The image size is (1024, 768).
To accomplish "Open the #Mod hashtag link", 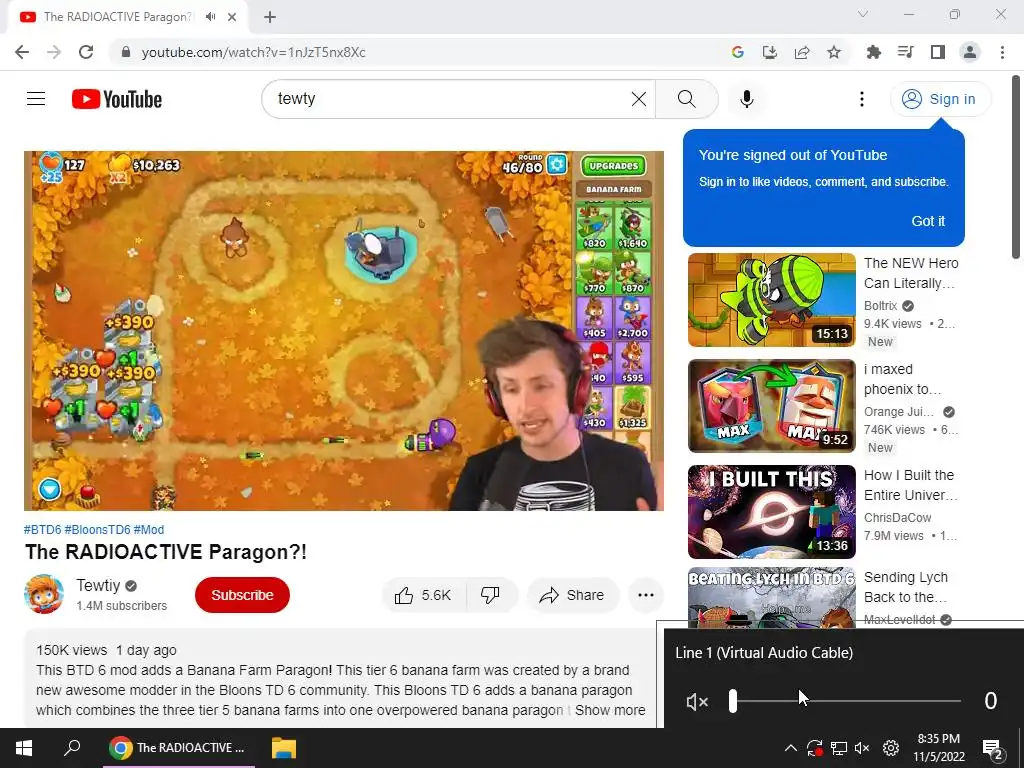I will coord(149,530).
